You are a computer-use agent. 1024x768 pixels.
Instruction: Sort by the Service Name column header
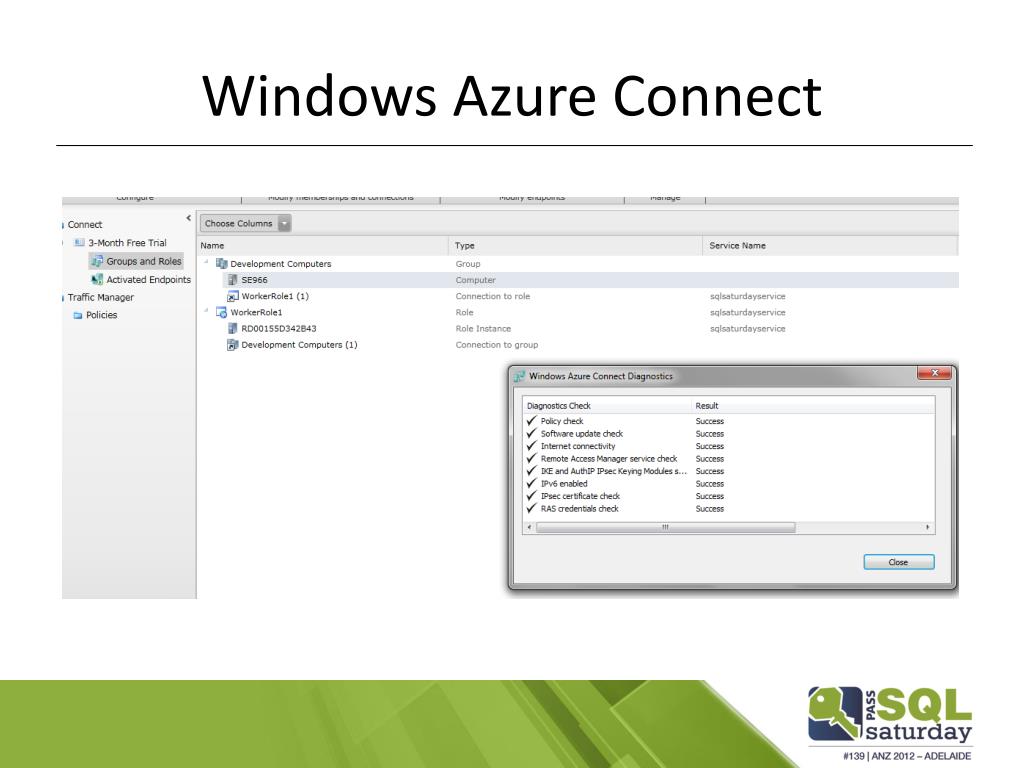[830, 246]
